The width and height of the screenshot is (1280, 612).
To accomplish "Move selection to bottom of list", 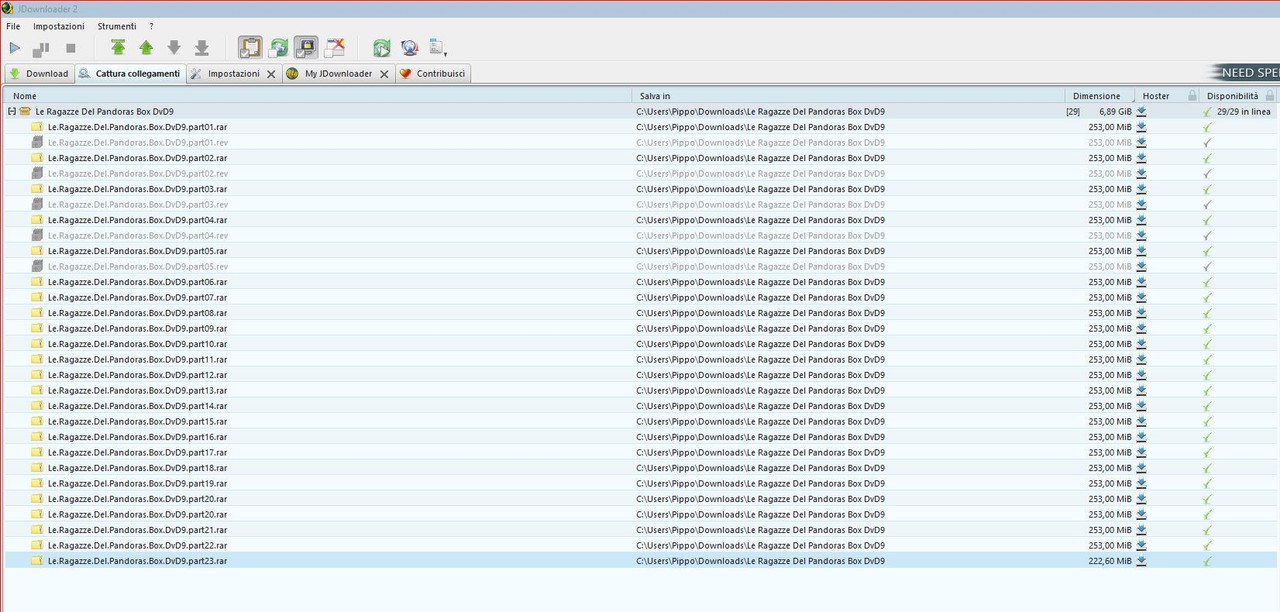I will tap(201, 48).
